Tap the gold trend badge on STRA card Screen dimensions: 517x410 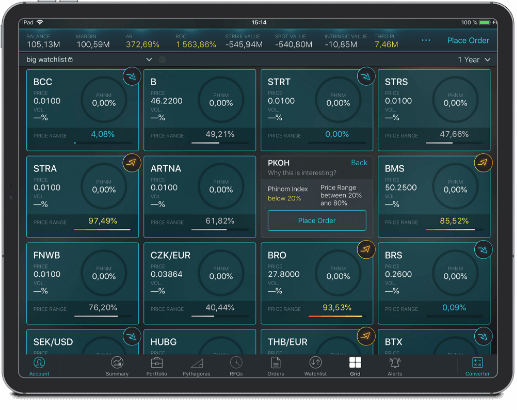(132, 163)
